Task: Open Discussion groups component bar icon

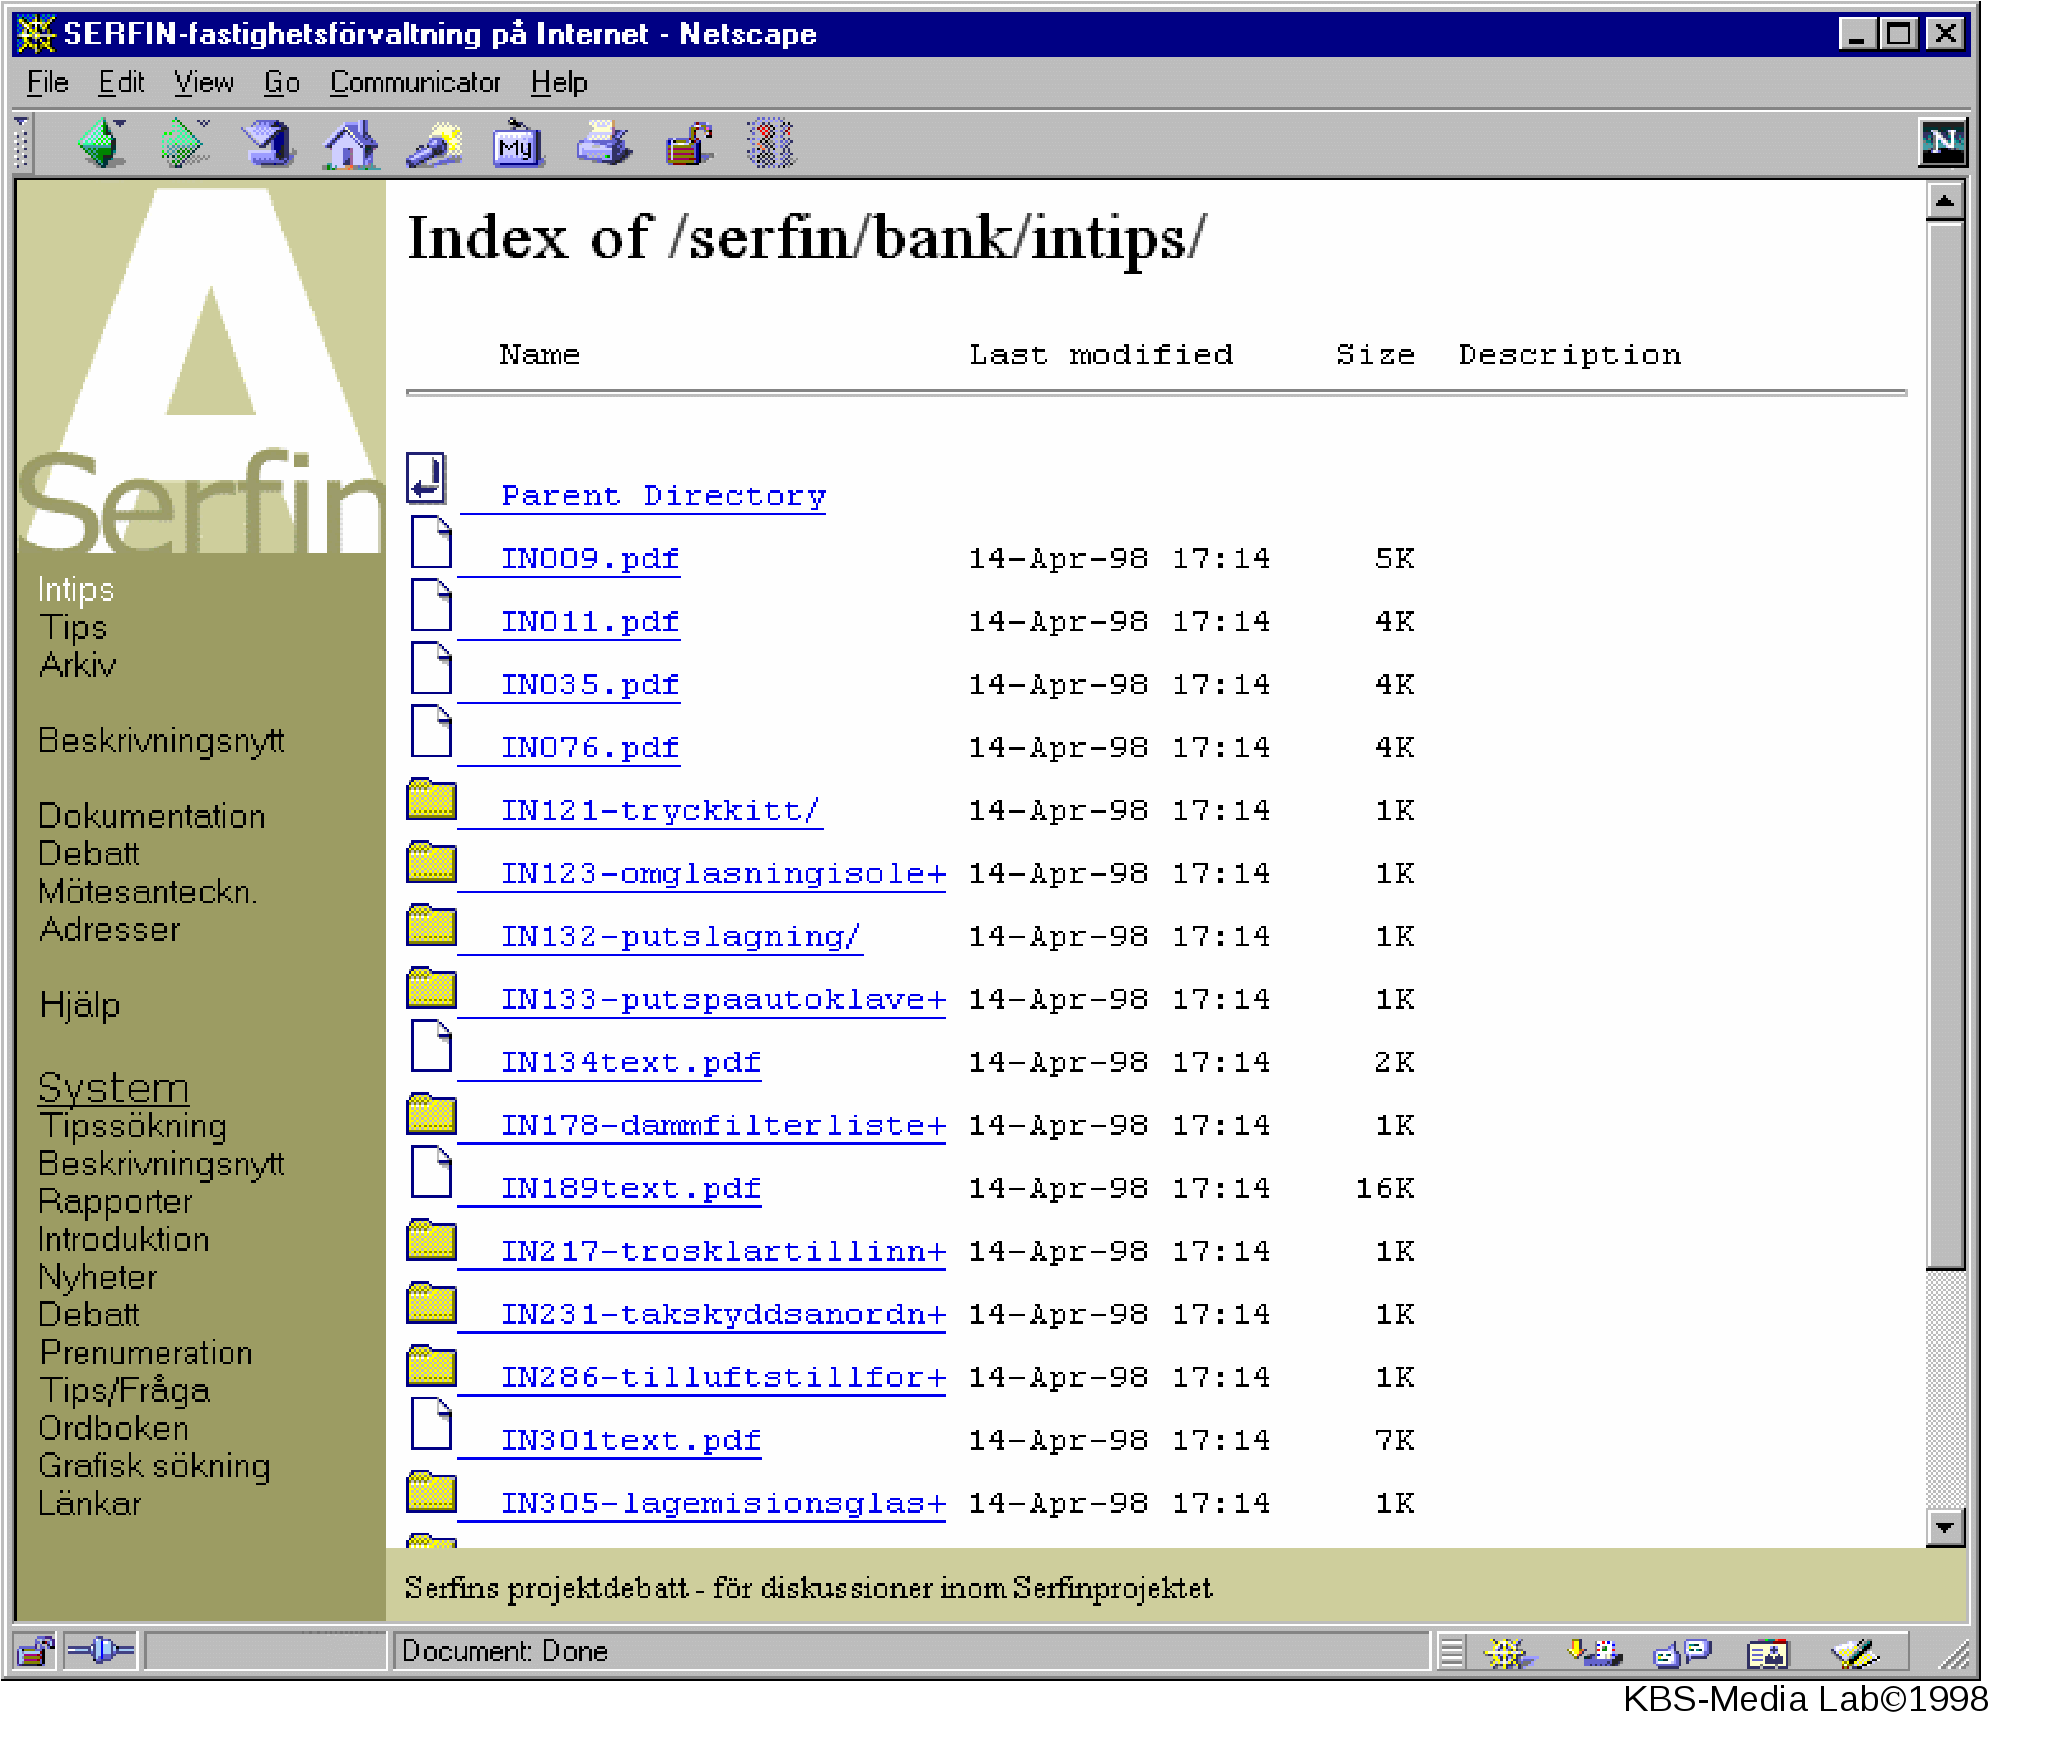Action: pyautogui.click(x=1682, y=1652)
